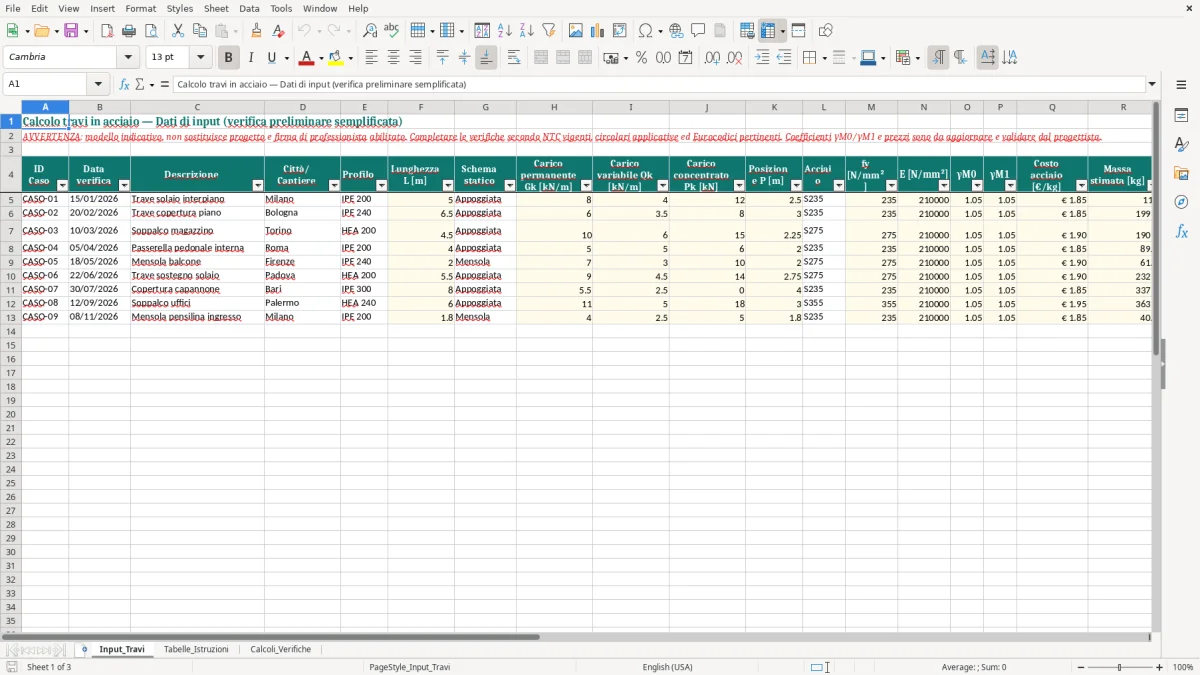This screenshot has width=1200, height=675.
Task: Switch to Calcoli_Verifiche sheet tab
Action: pyautogui.click(x=281, y=649)
